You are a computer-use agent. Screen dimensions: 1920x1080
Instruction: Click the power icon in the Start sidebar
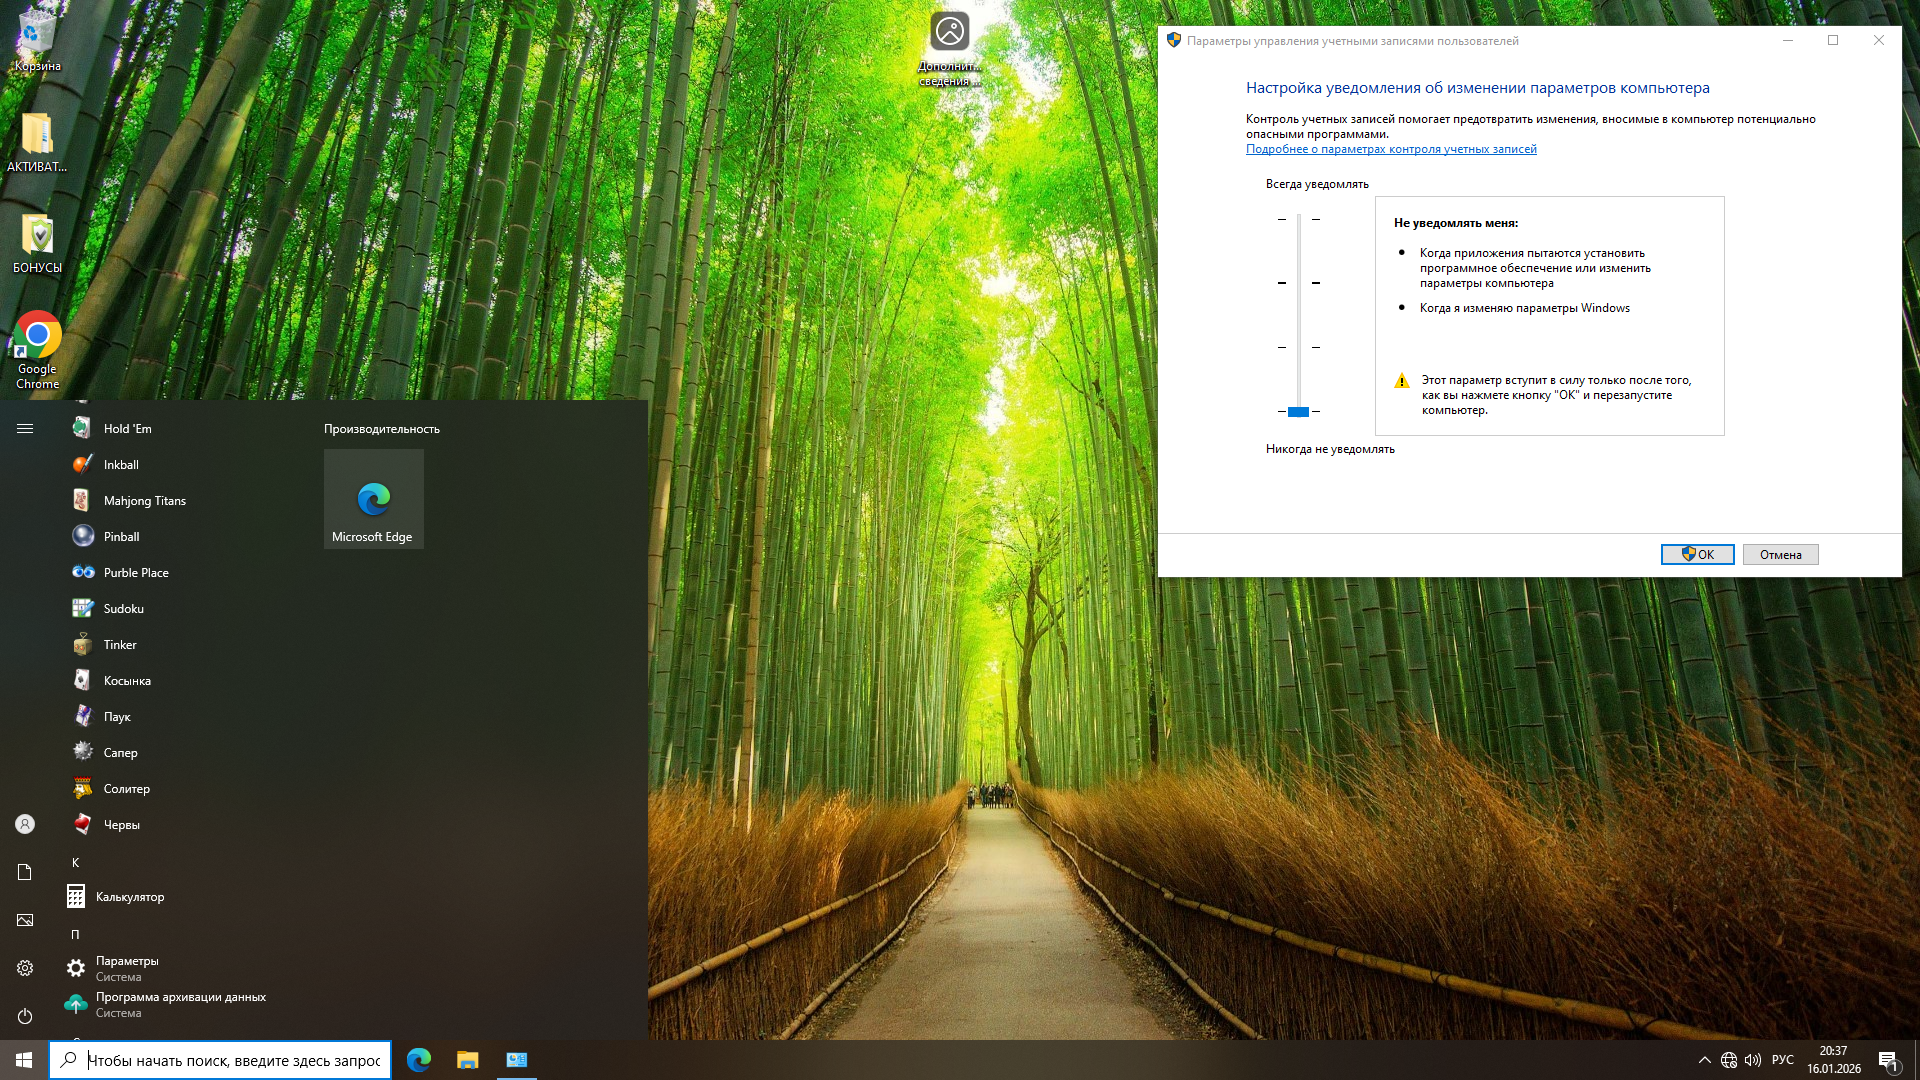(25, 1016)
